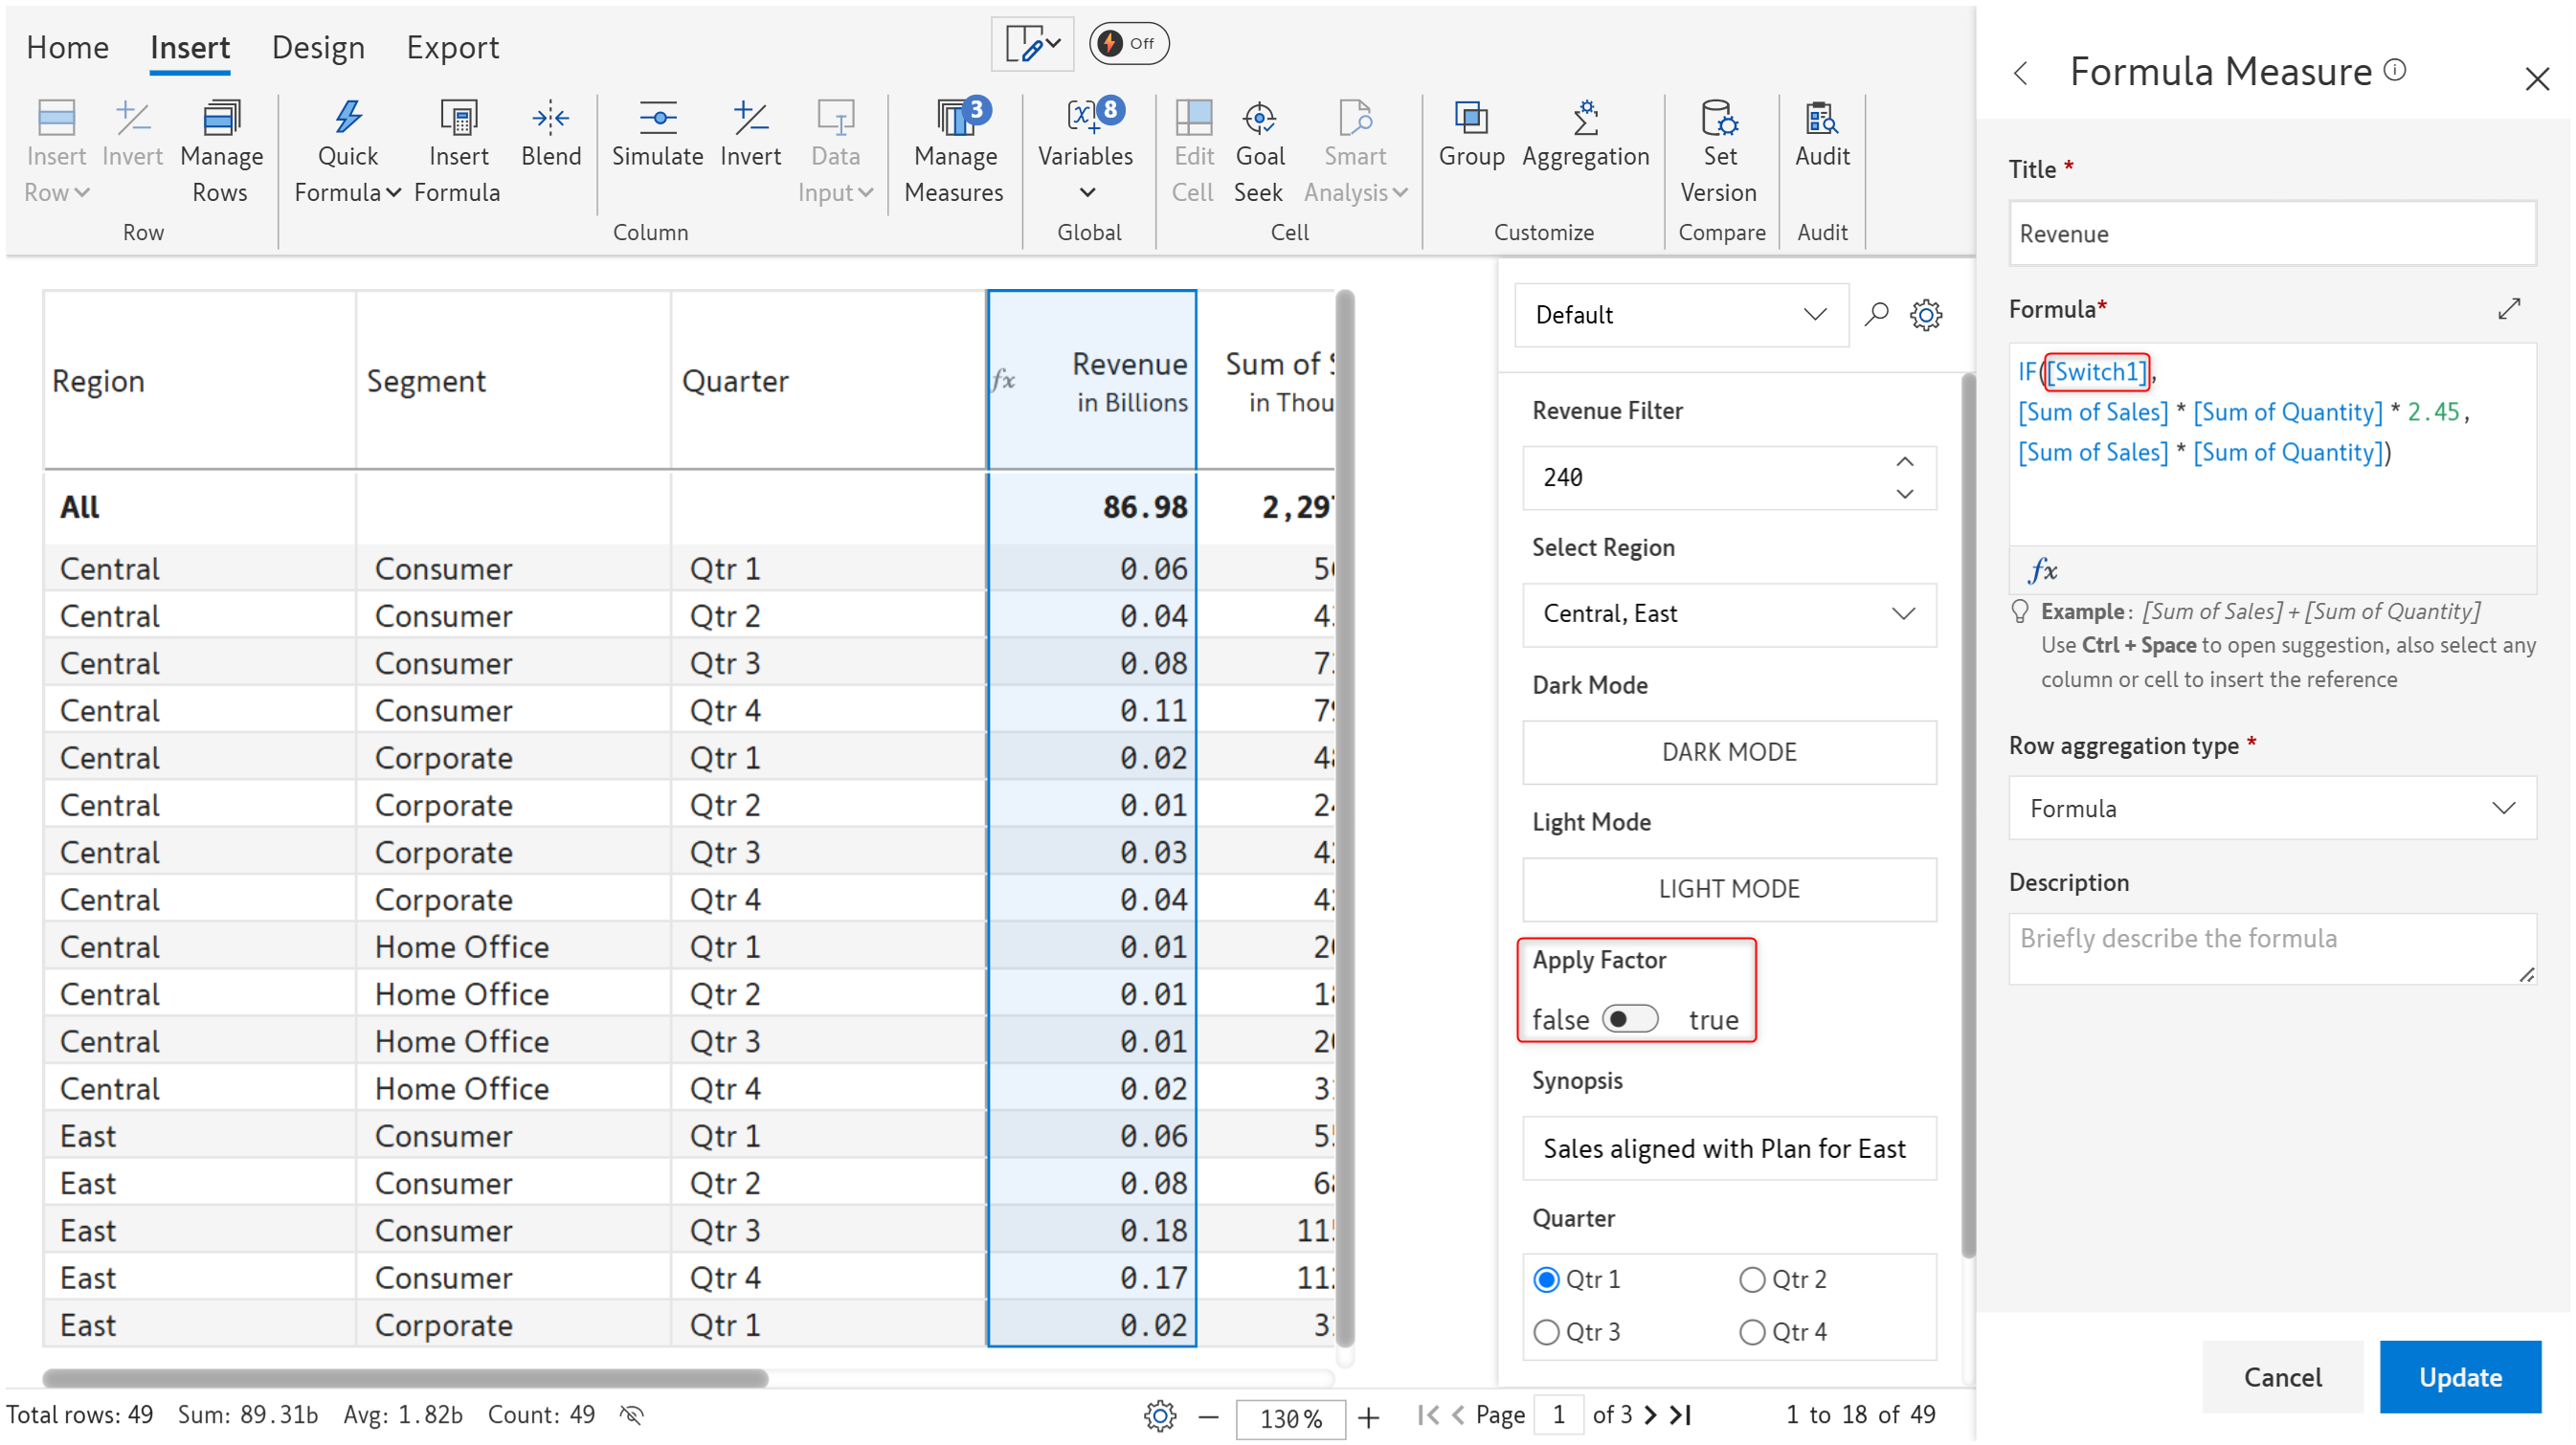Expand the formula editor with arrow icon
2576x1445 pixels.
(x=2508, y=309)
